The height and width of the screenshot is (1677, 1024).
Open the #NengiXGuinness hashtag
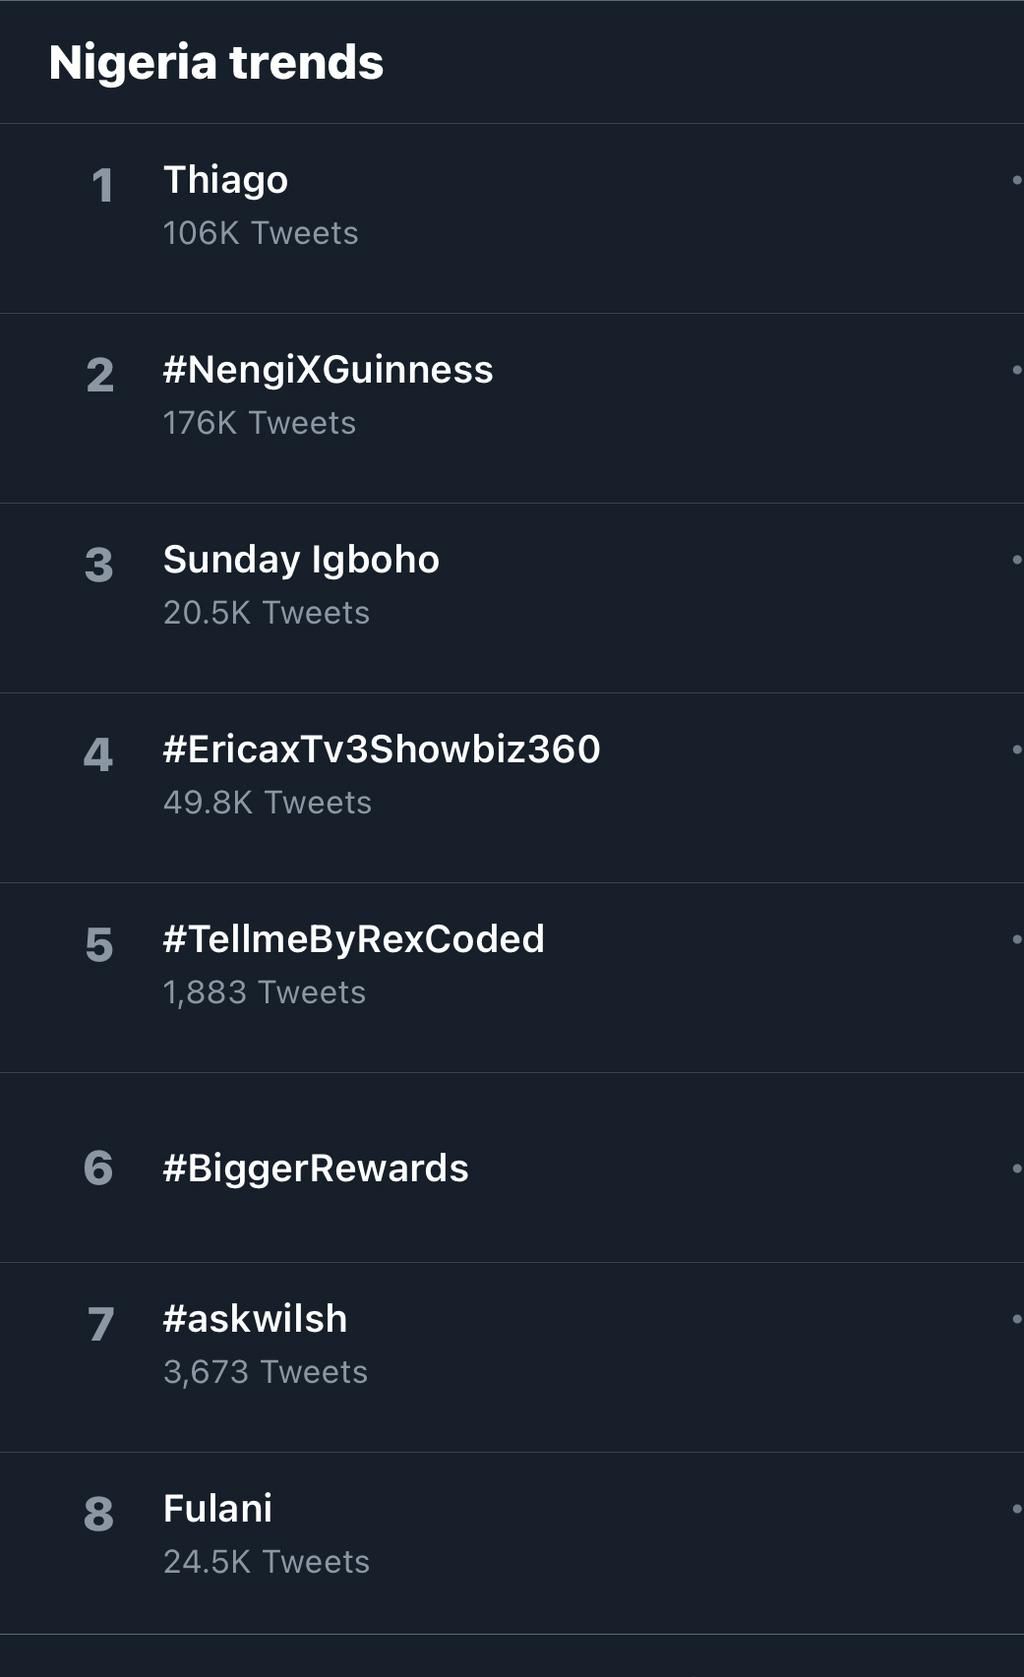(329, 369)
